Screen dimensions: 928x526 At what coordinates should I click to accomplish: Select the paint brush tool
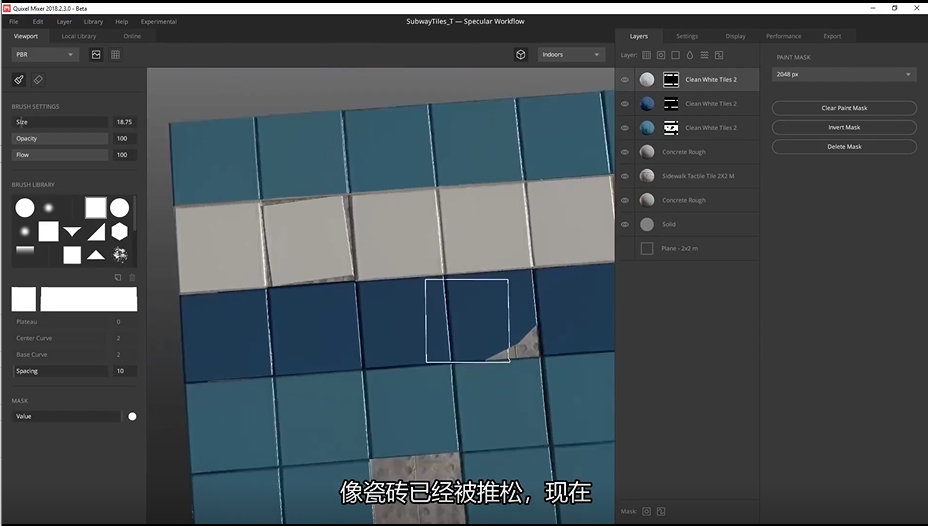19,80
